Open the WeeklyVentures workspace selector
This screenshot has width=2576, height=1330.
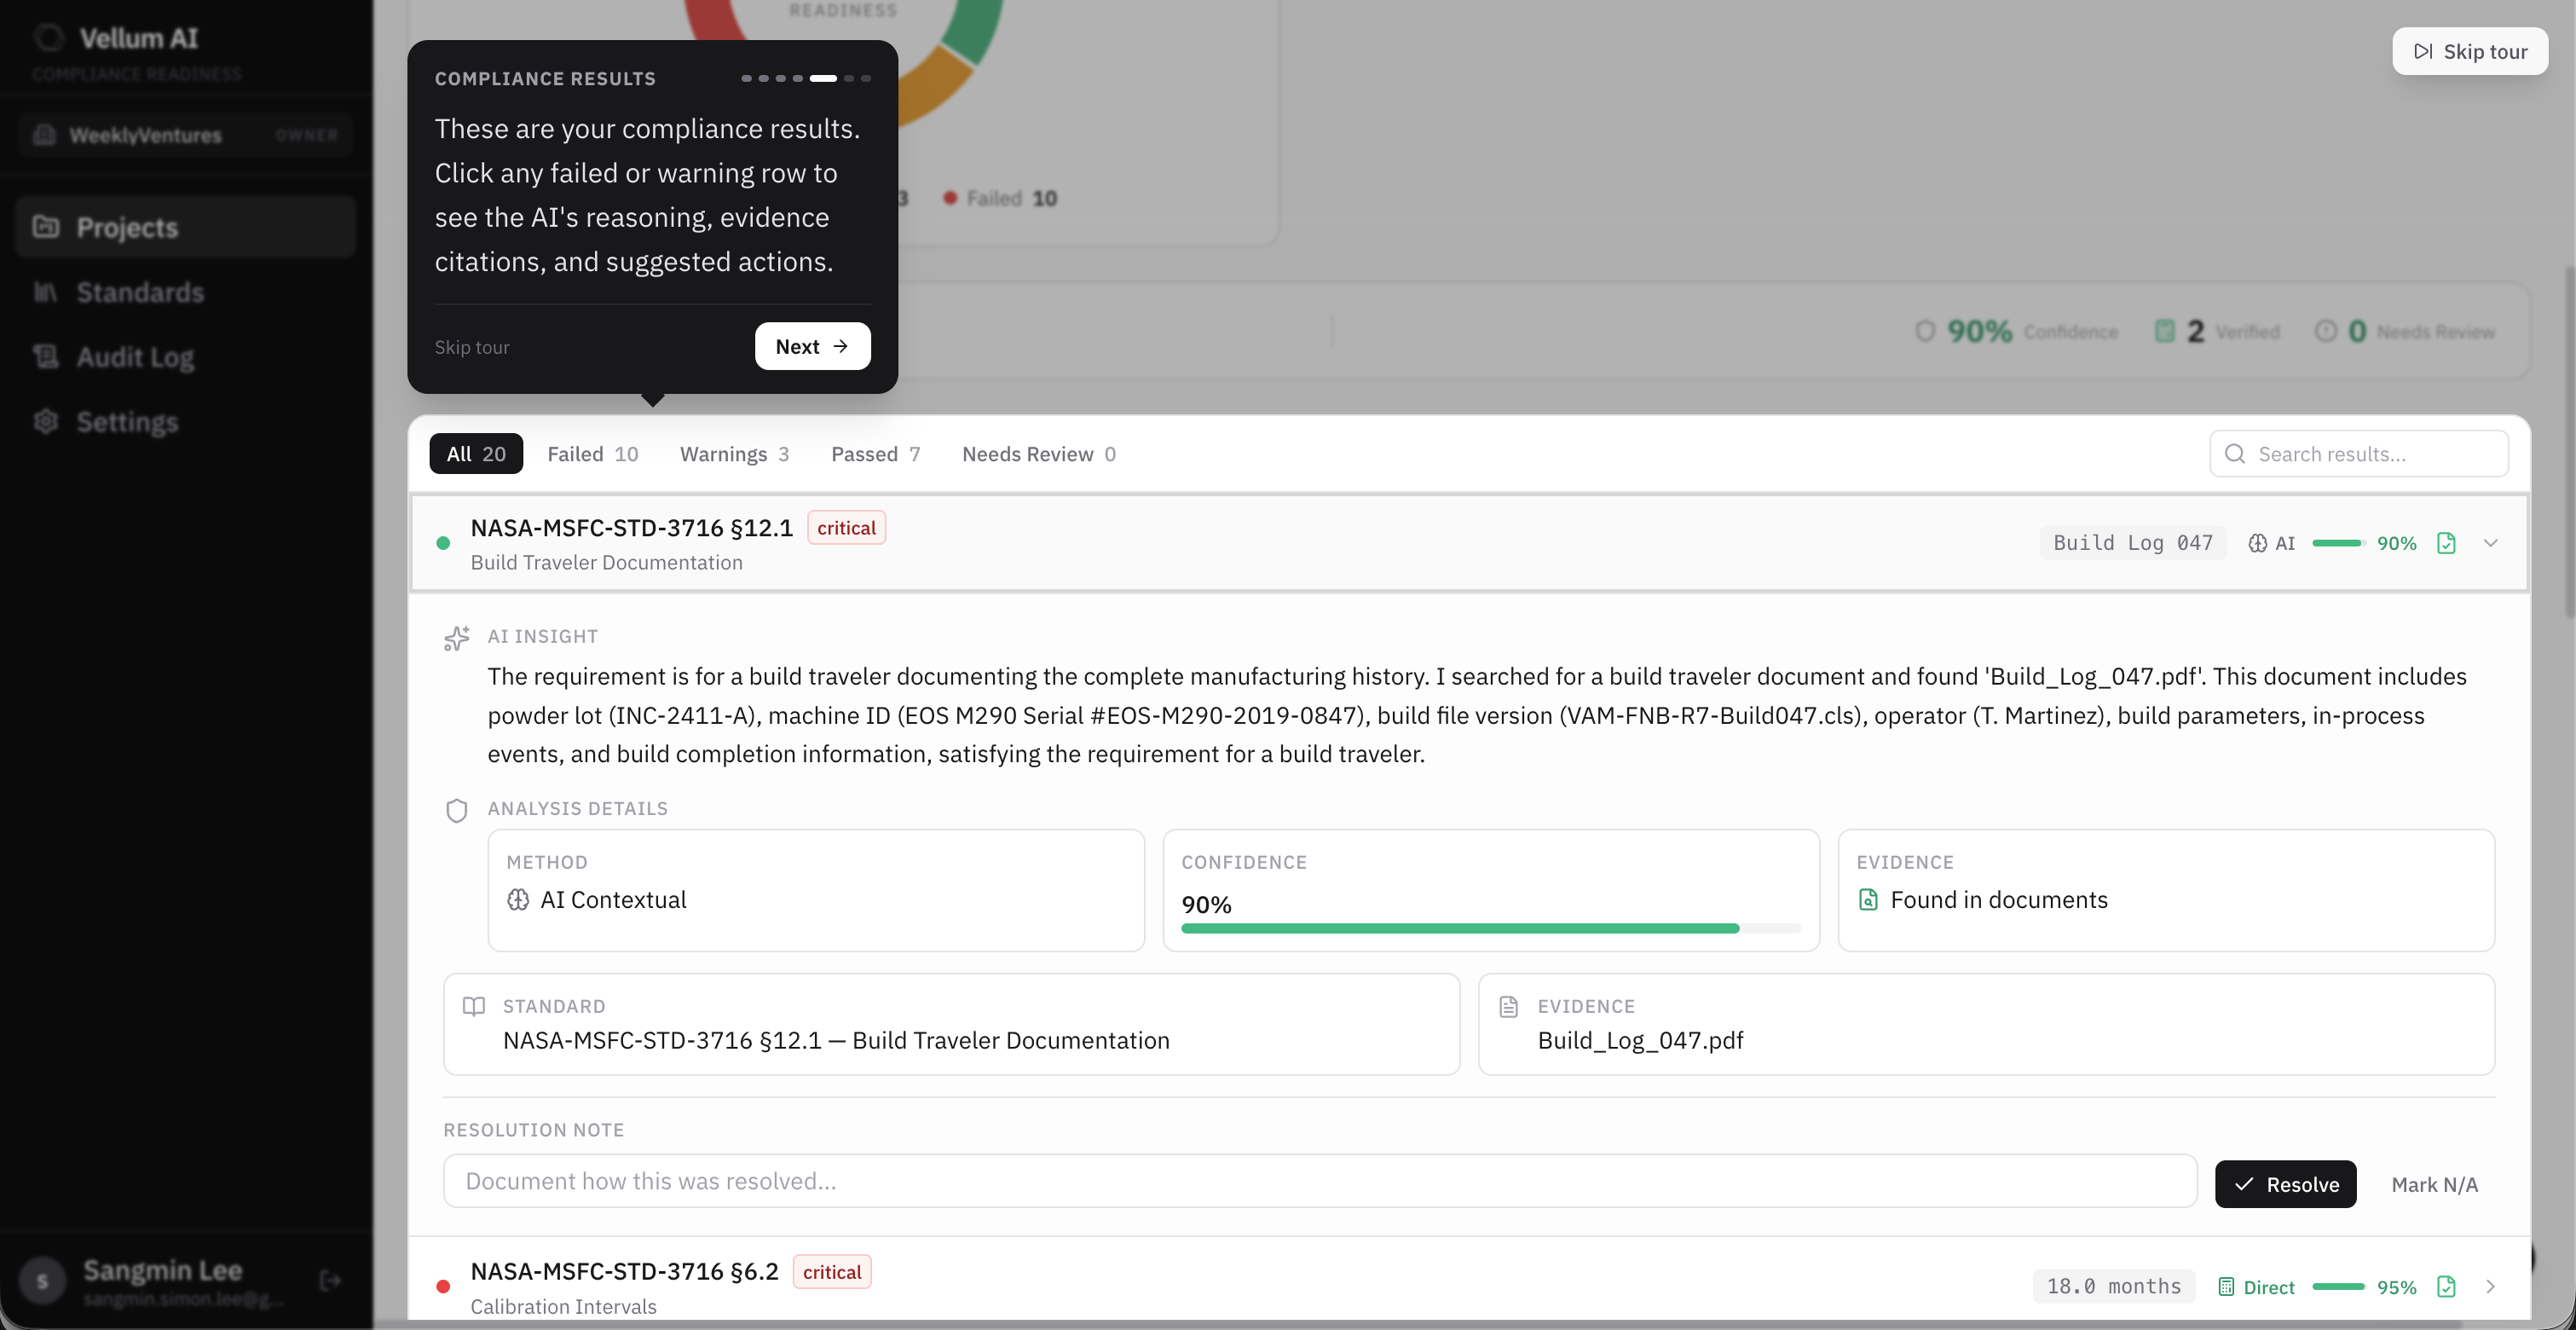(x=186, y=135)
